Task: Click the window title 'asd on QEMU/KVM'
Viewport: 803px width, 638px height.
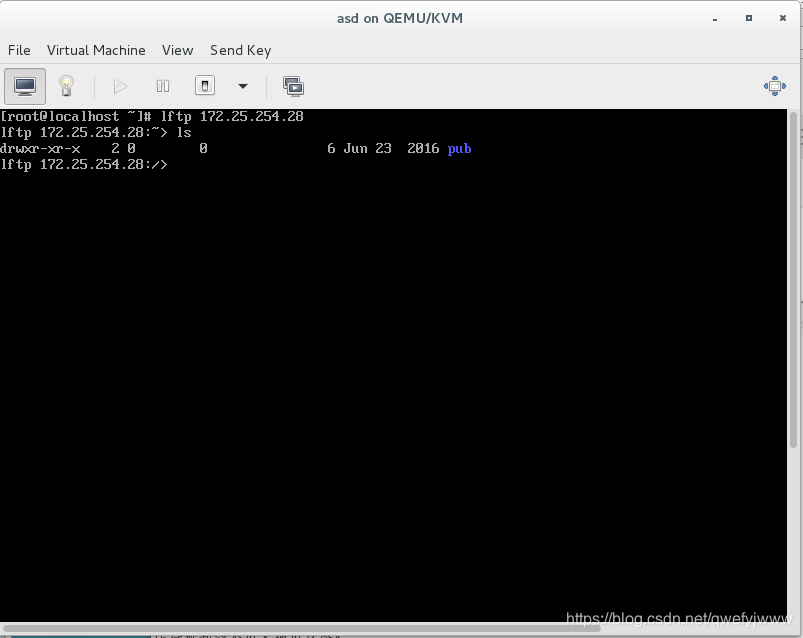Action: 400,18
